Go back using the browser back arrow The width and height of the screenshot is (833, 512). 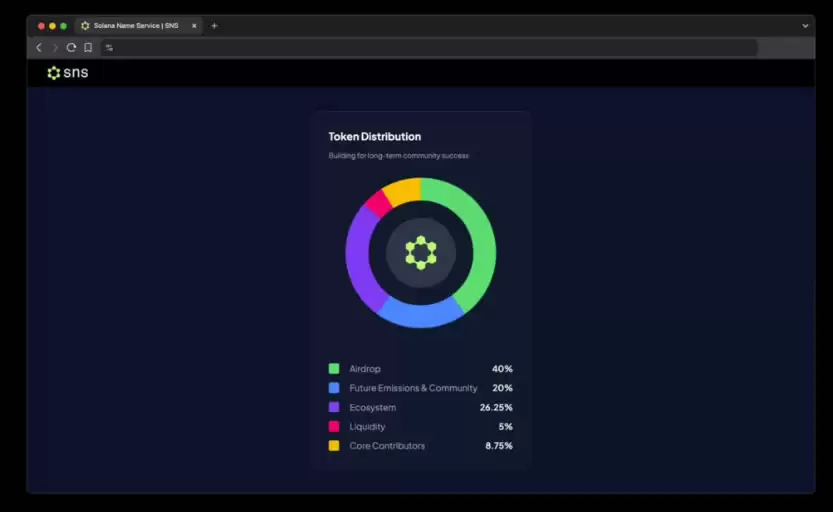(39, 47)
